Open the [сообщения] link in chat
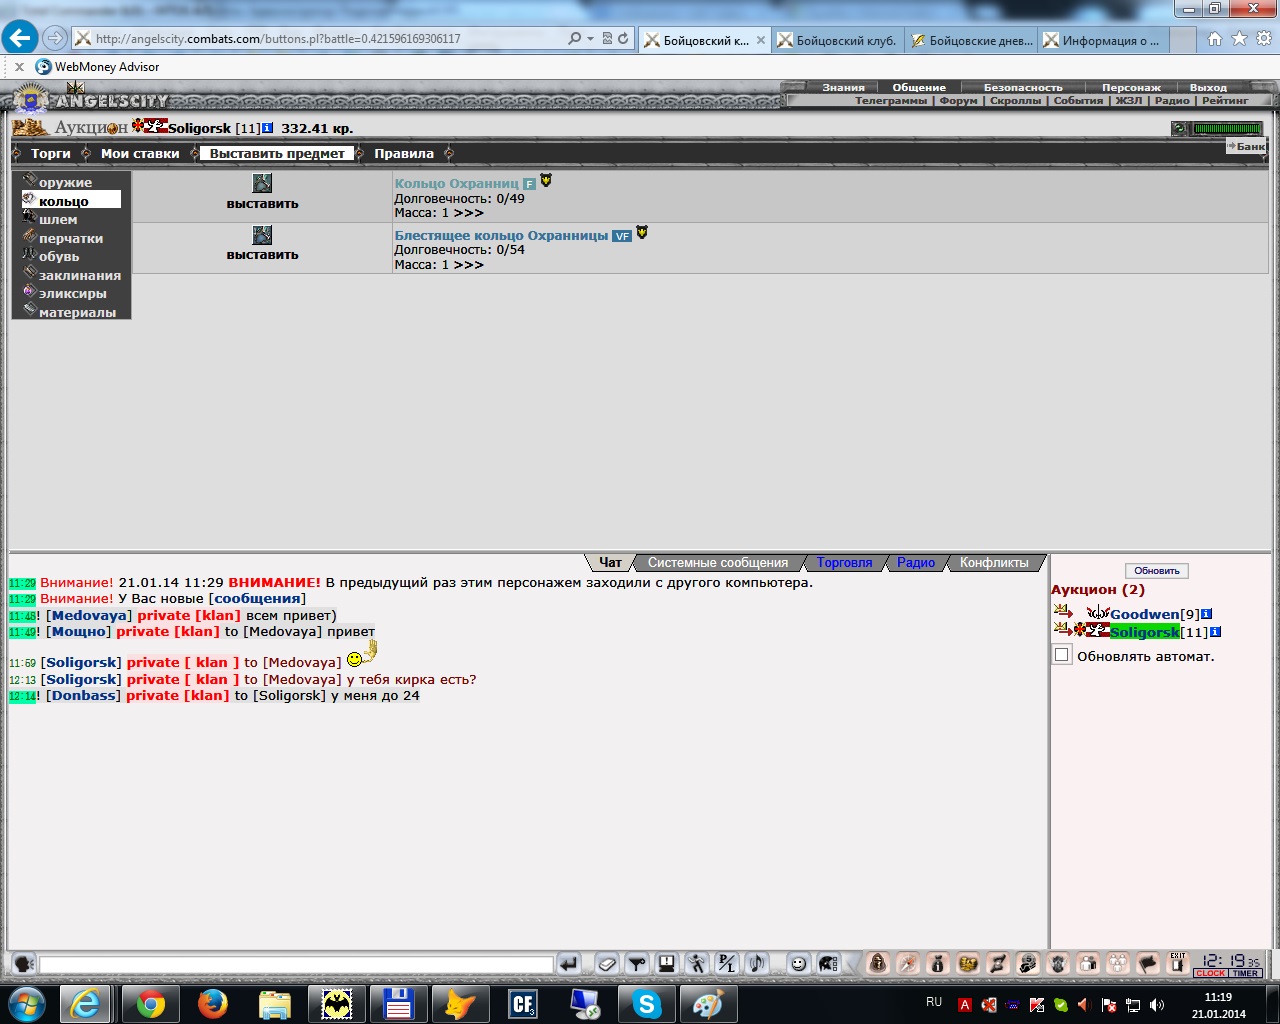 [x=257, y=598]
